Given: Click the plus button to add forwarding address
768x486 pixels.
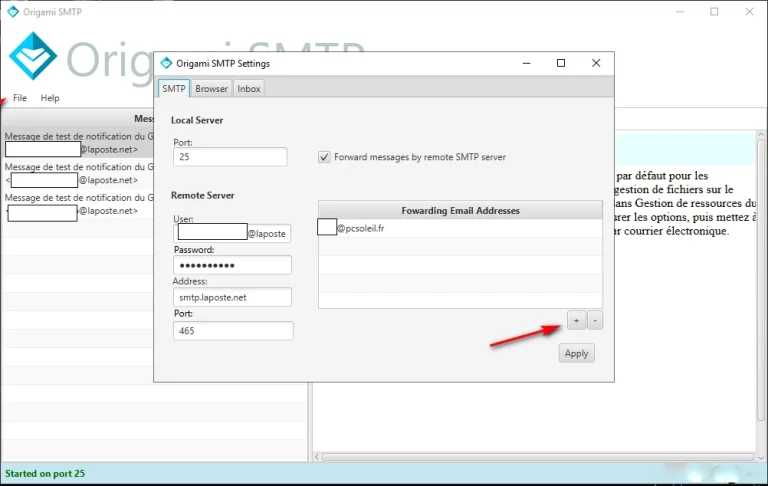Looking at the screenshot, I should [x=576, y=320].
